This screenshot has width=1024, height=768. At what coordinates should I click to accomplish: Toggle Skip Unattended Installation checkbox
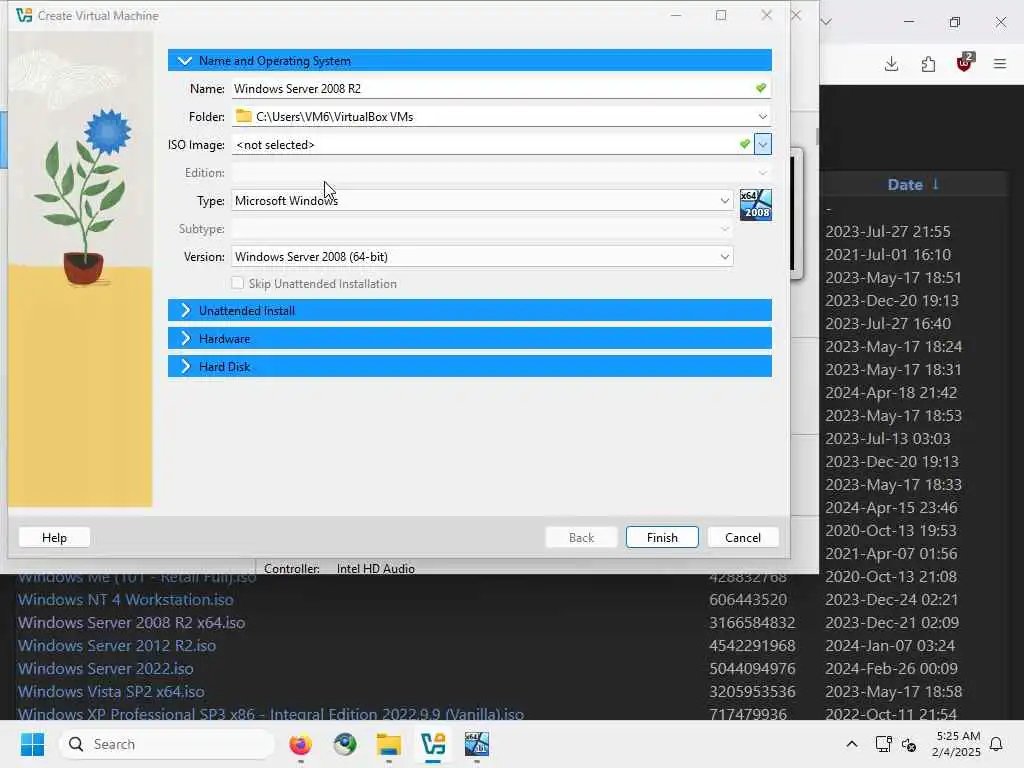pyautogui.click(x=238, y=283)
